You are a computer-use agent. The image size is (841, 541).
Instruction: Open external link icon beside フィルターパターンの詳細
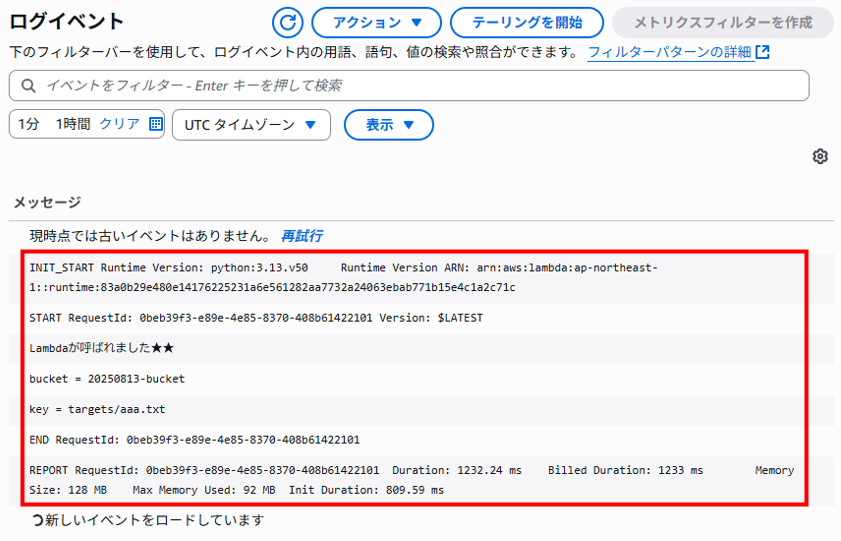click(x=762, y=52)
